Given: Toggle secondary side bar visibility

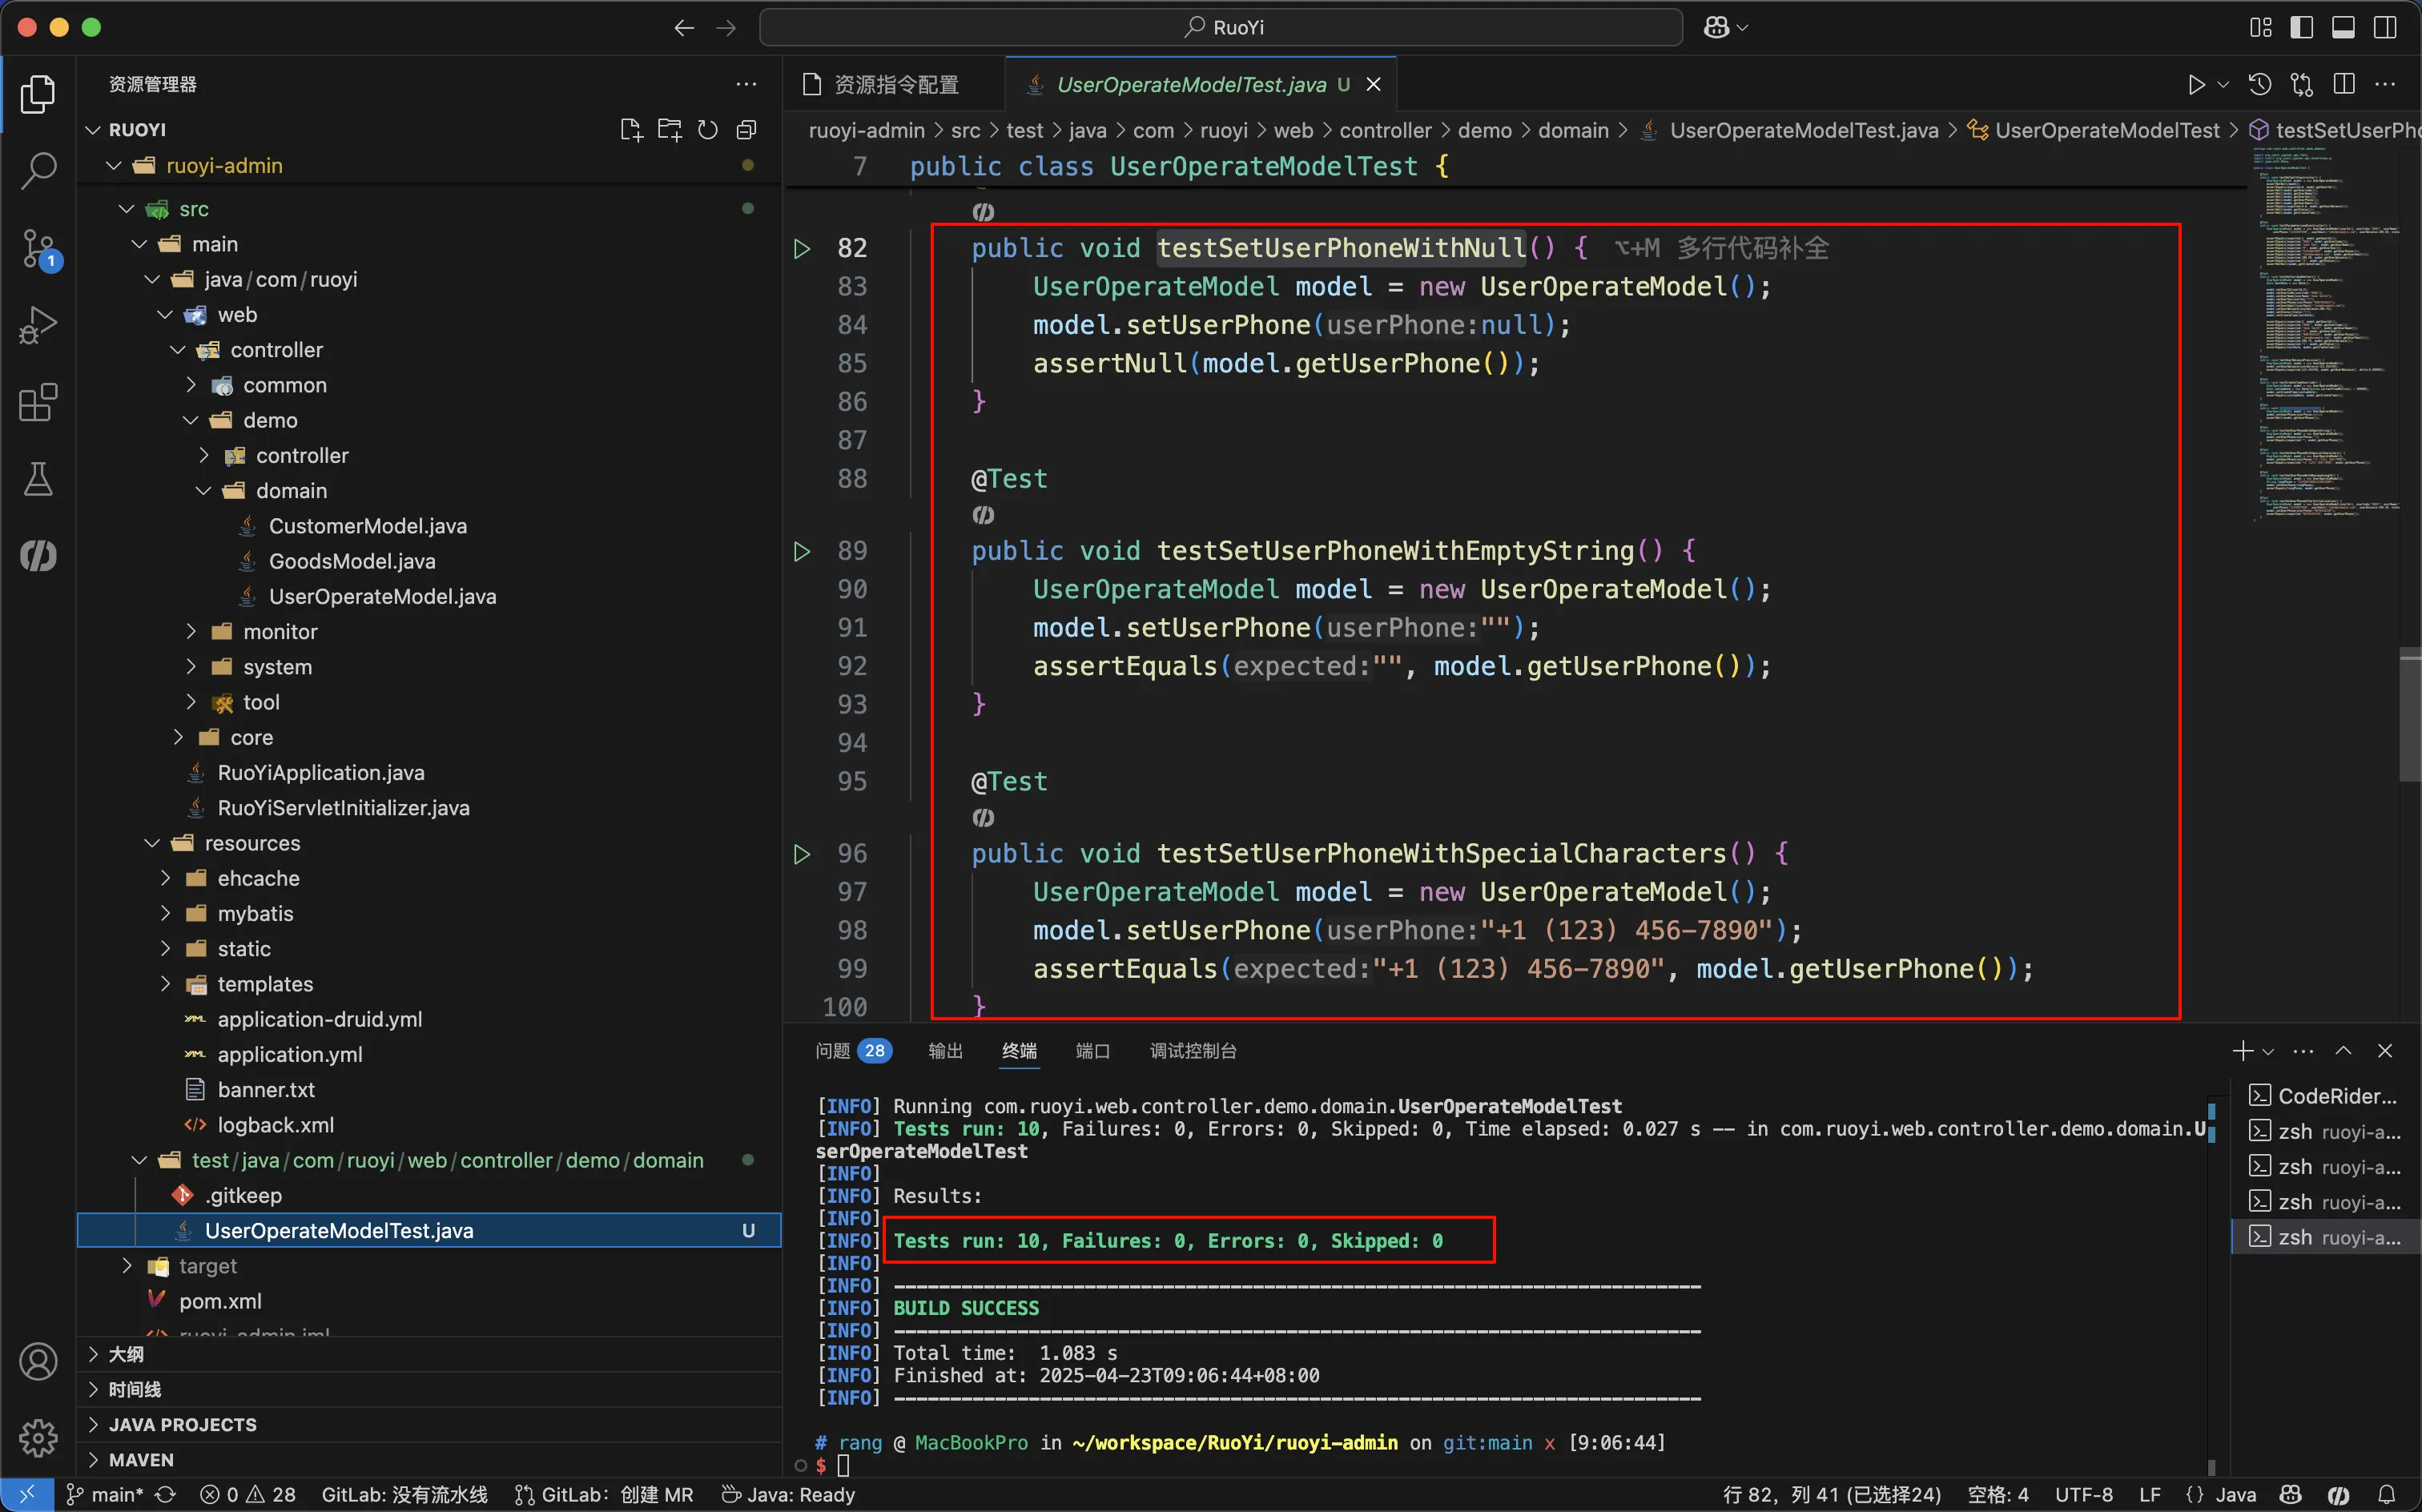Looking at the screenshot, I should pyautogui.click(x=2385, y=27).
